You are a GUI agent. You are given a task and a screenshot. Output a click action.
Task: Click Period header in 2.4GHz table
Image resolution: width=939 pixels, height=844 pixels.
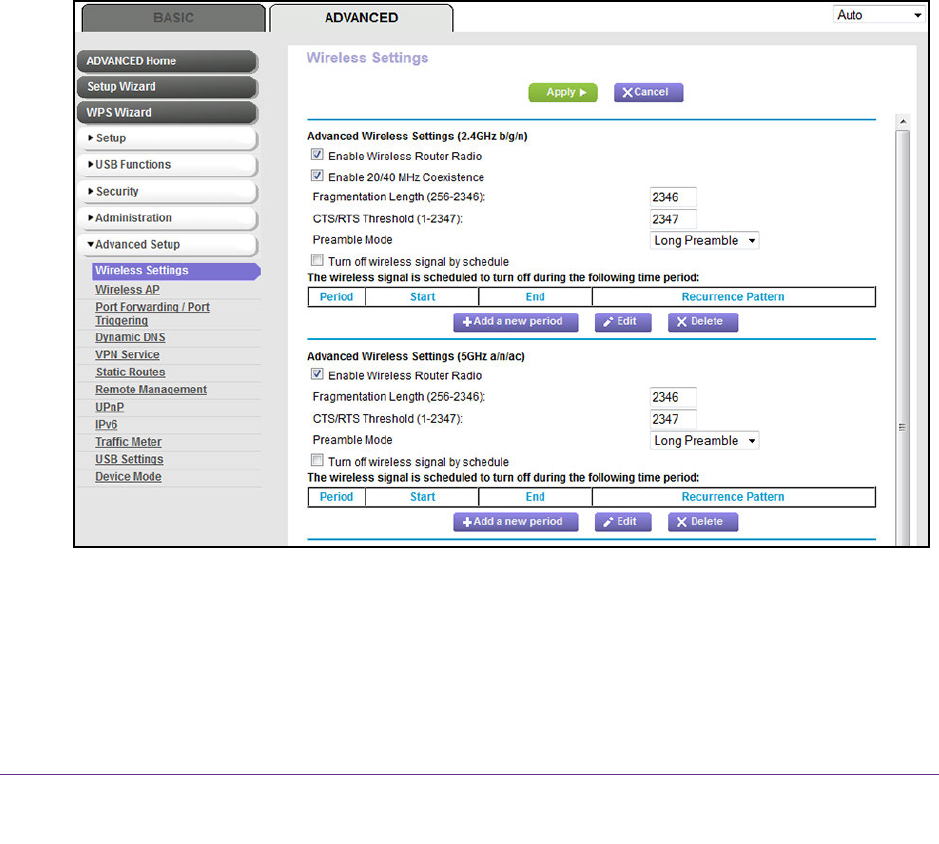(337, 297)
